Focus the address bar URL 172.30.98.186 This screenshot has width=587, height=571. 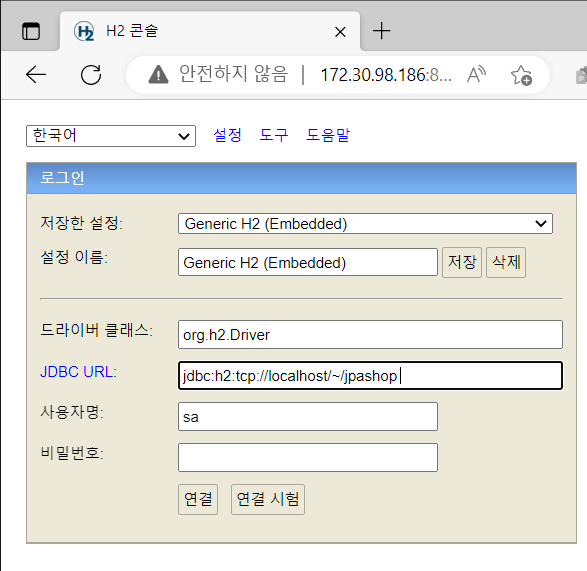pyautogui.click(x=386, y=75)
